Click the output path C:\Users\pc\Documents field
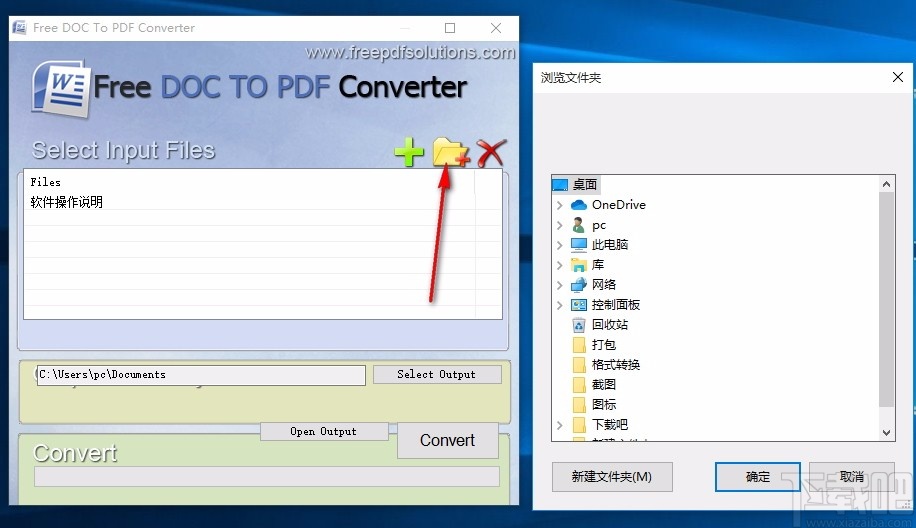Viewport: 916px width, 528px height. click(x=201, y=375)
